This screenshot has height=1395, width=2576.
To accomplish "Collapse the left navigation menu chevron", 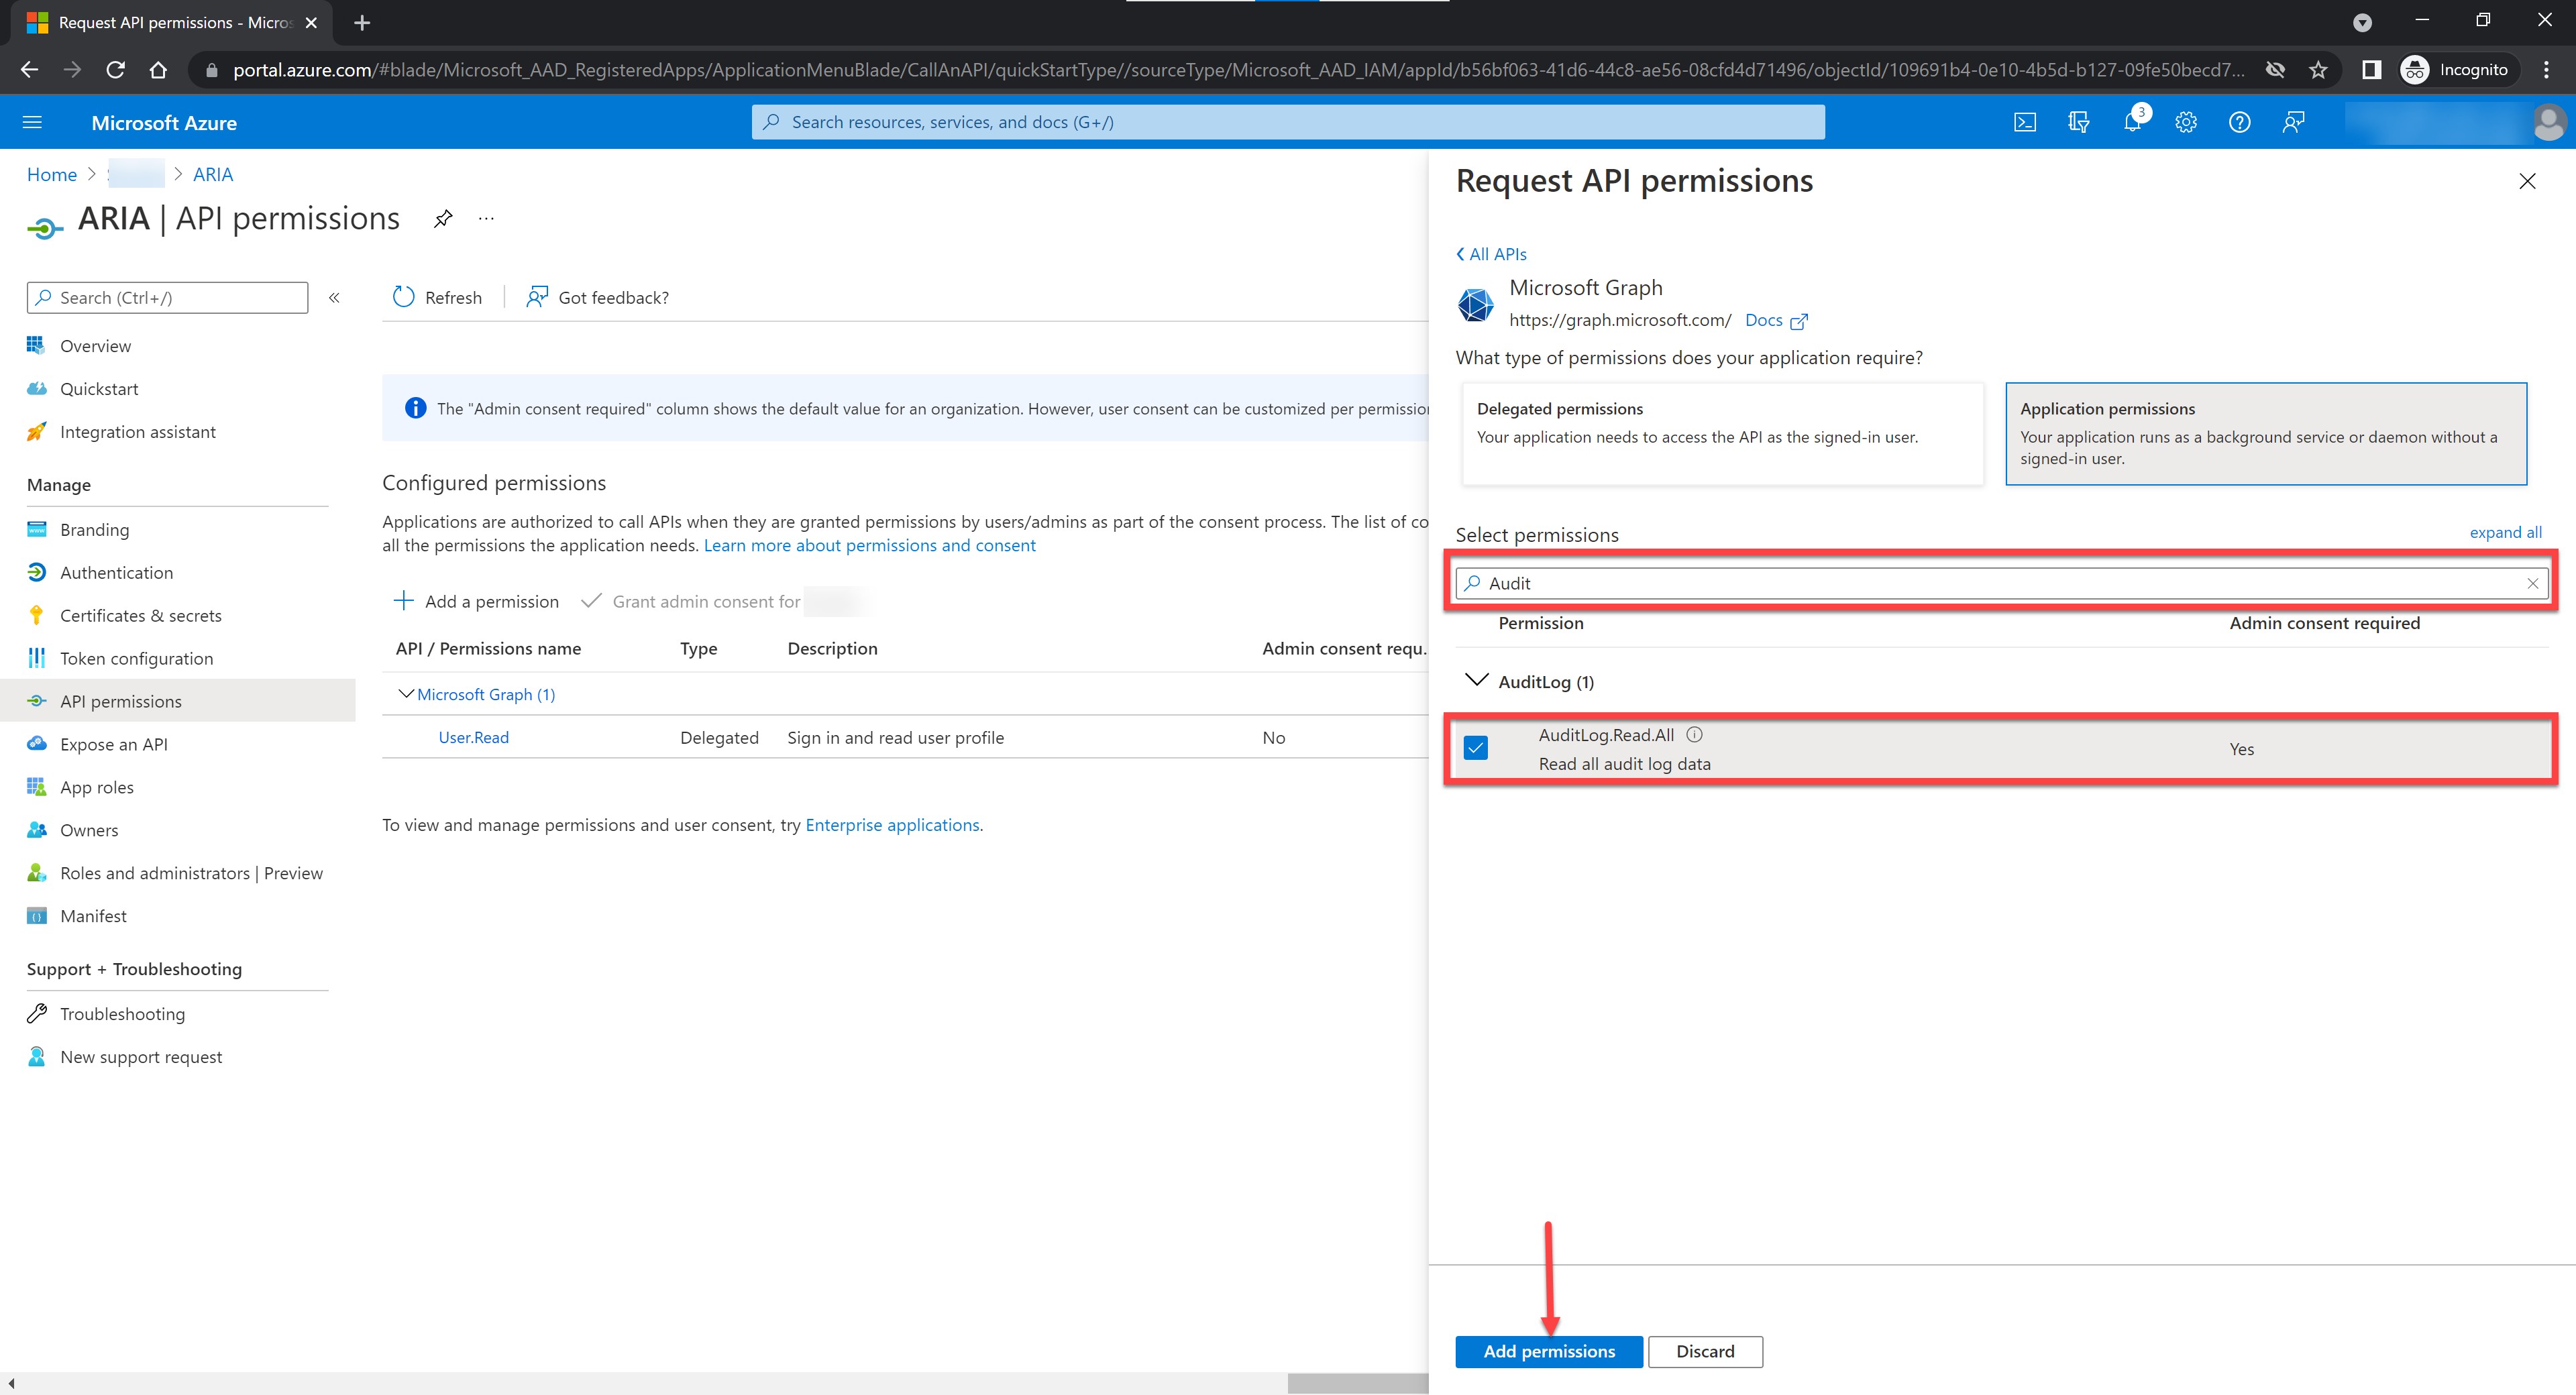I will click(335, 298).
